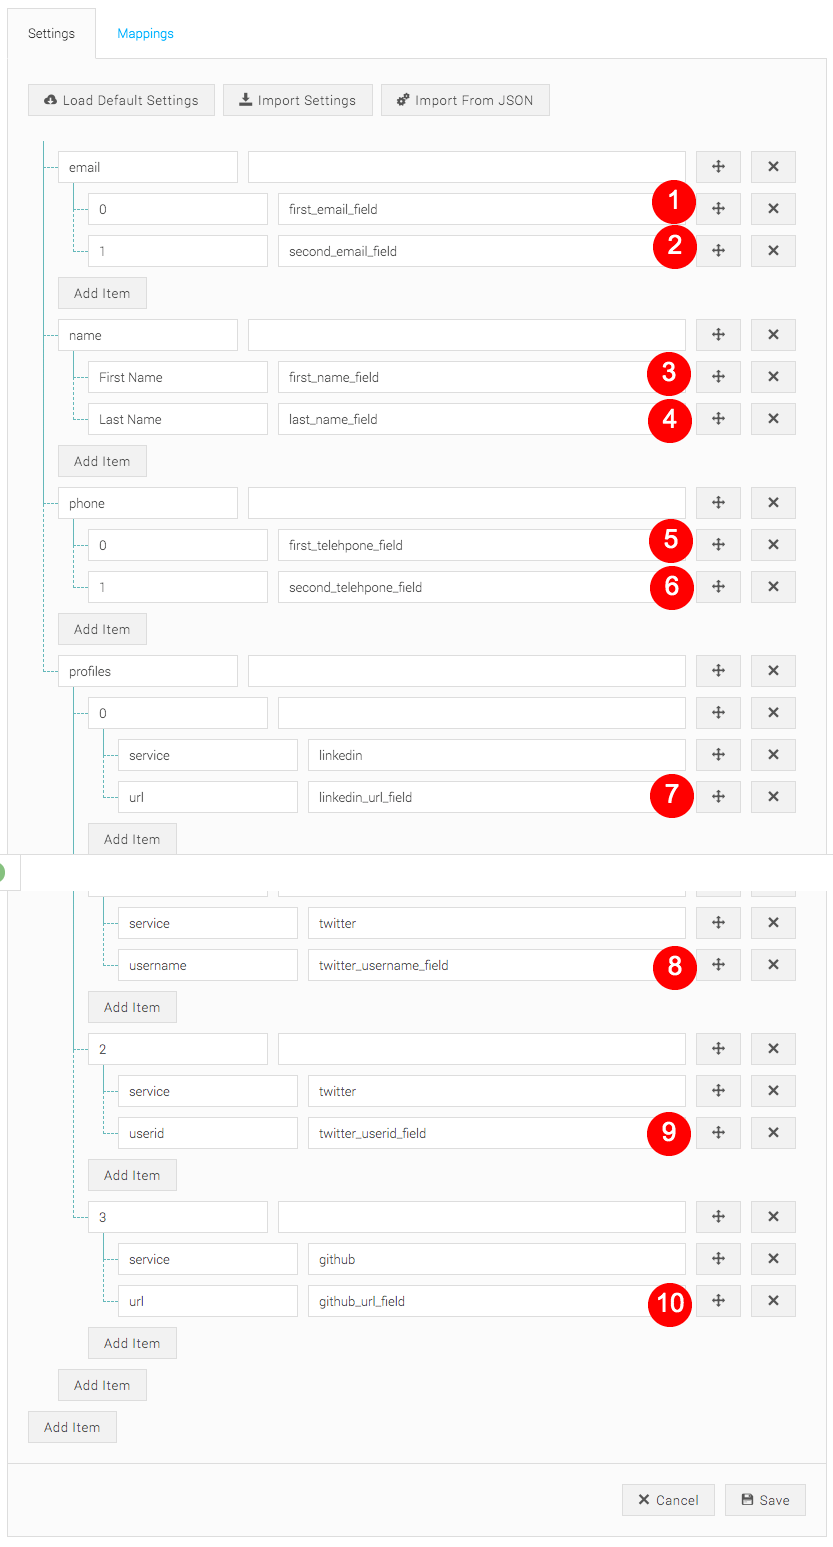Add Item directly below github_url_field row
833x1547 pixels.
click(x=132, y=1343)
